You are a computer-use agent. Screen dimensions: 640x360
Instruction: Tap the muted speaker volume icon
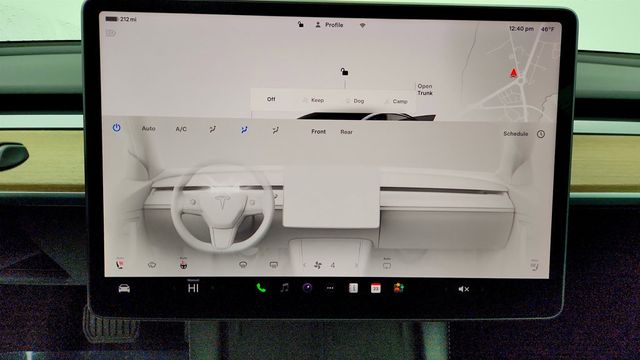[x=464, y=289]
